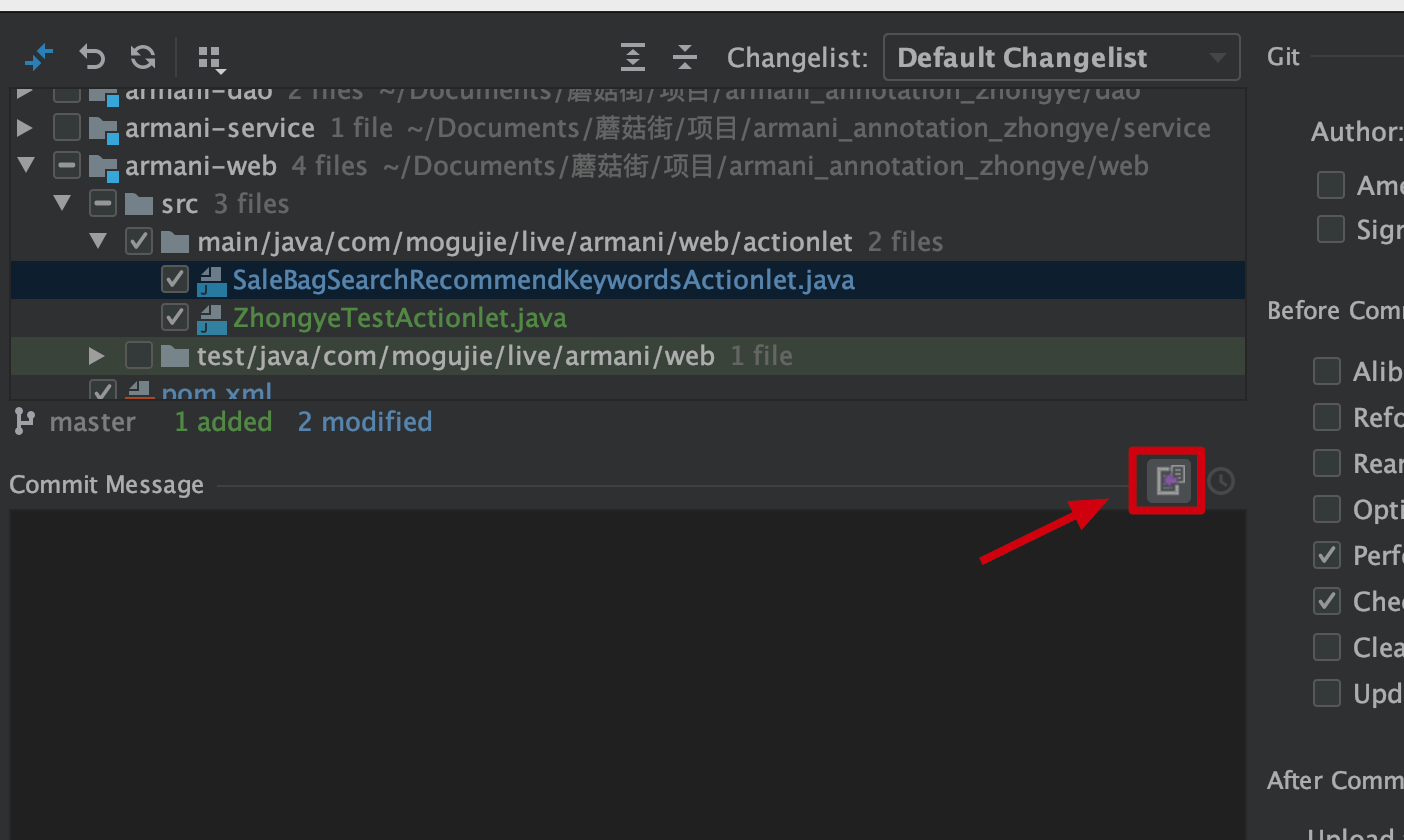Select the test/java/com/mogujie/live/armani/web row
The width and height of the screenshot is (1404, 840).
tap(628, 356)
